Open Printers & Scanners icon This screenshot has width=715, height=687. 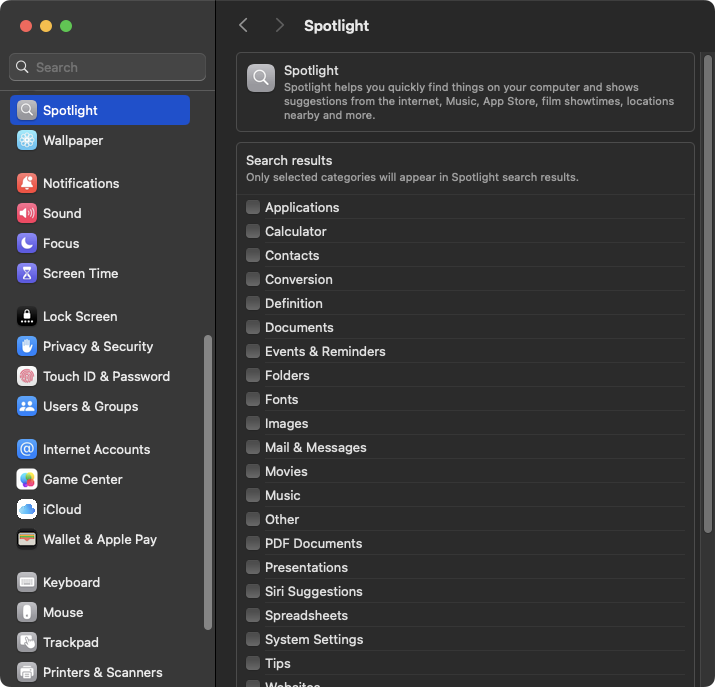point(27,672)
